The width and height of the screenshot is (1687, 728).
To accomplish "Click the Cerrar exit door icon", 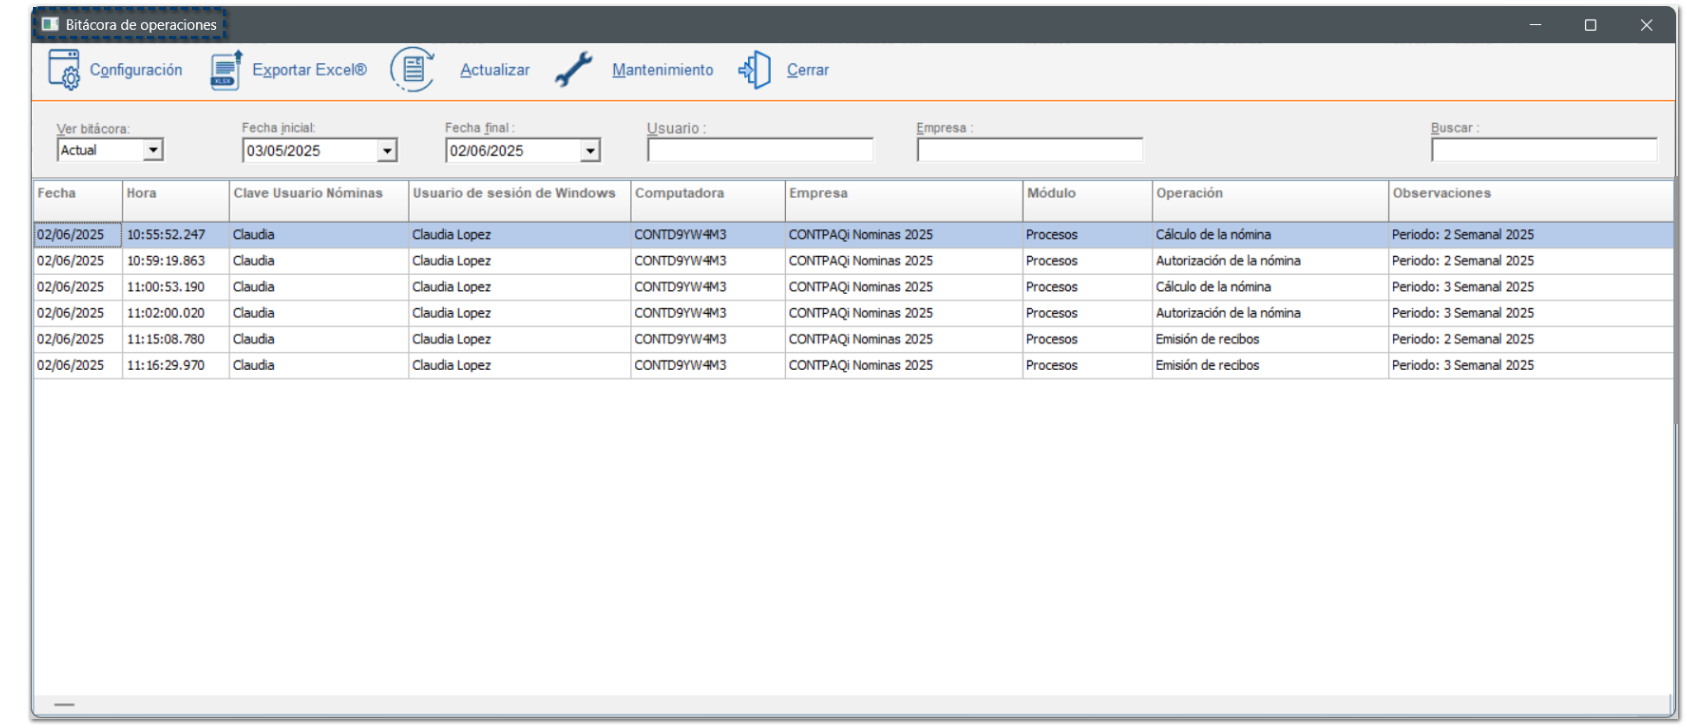I will tap(755, 70).
